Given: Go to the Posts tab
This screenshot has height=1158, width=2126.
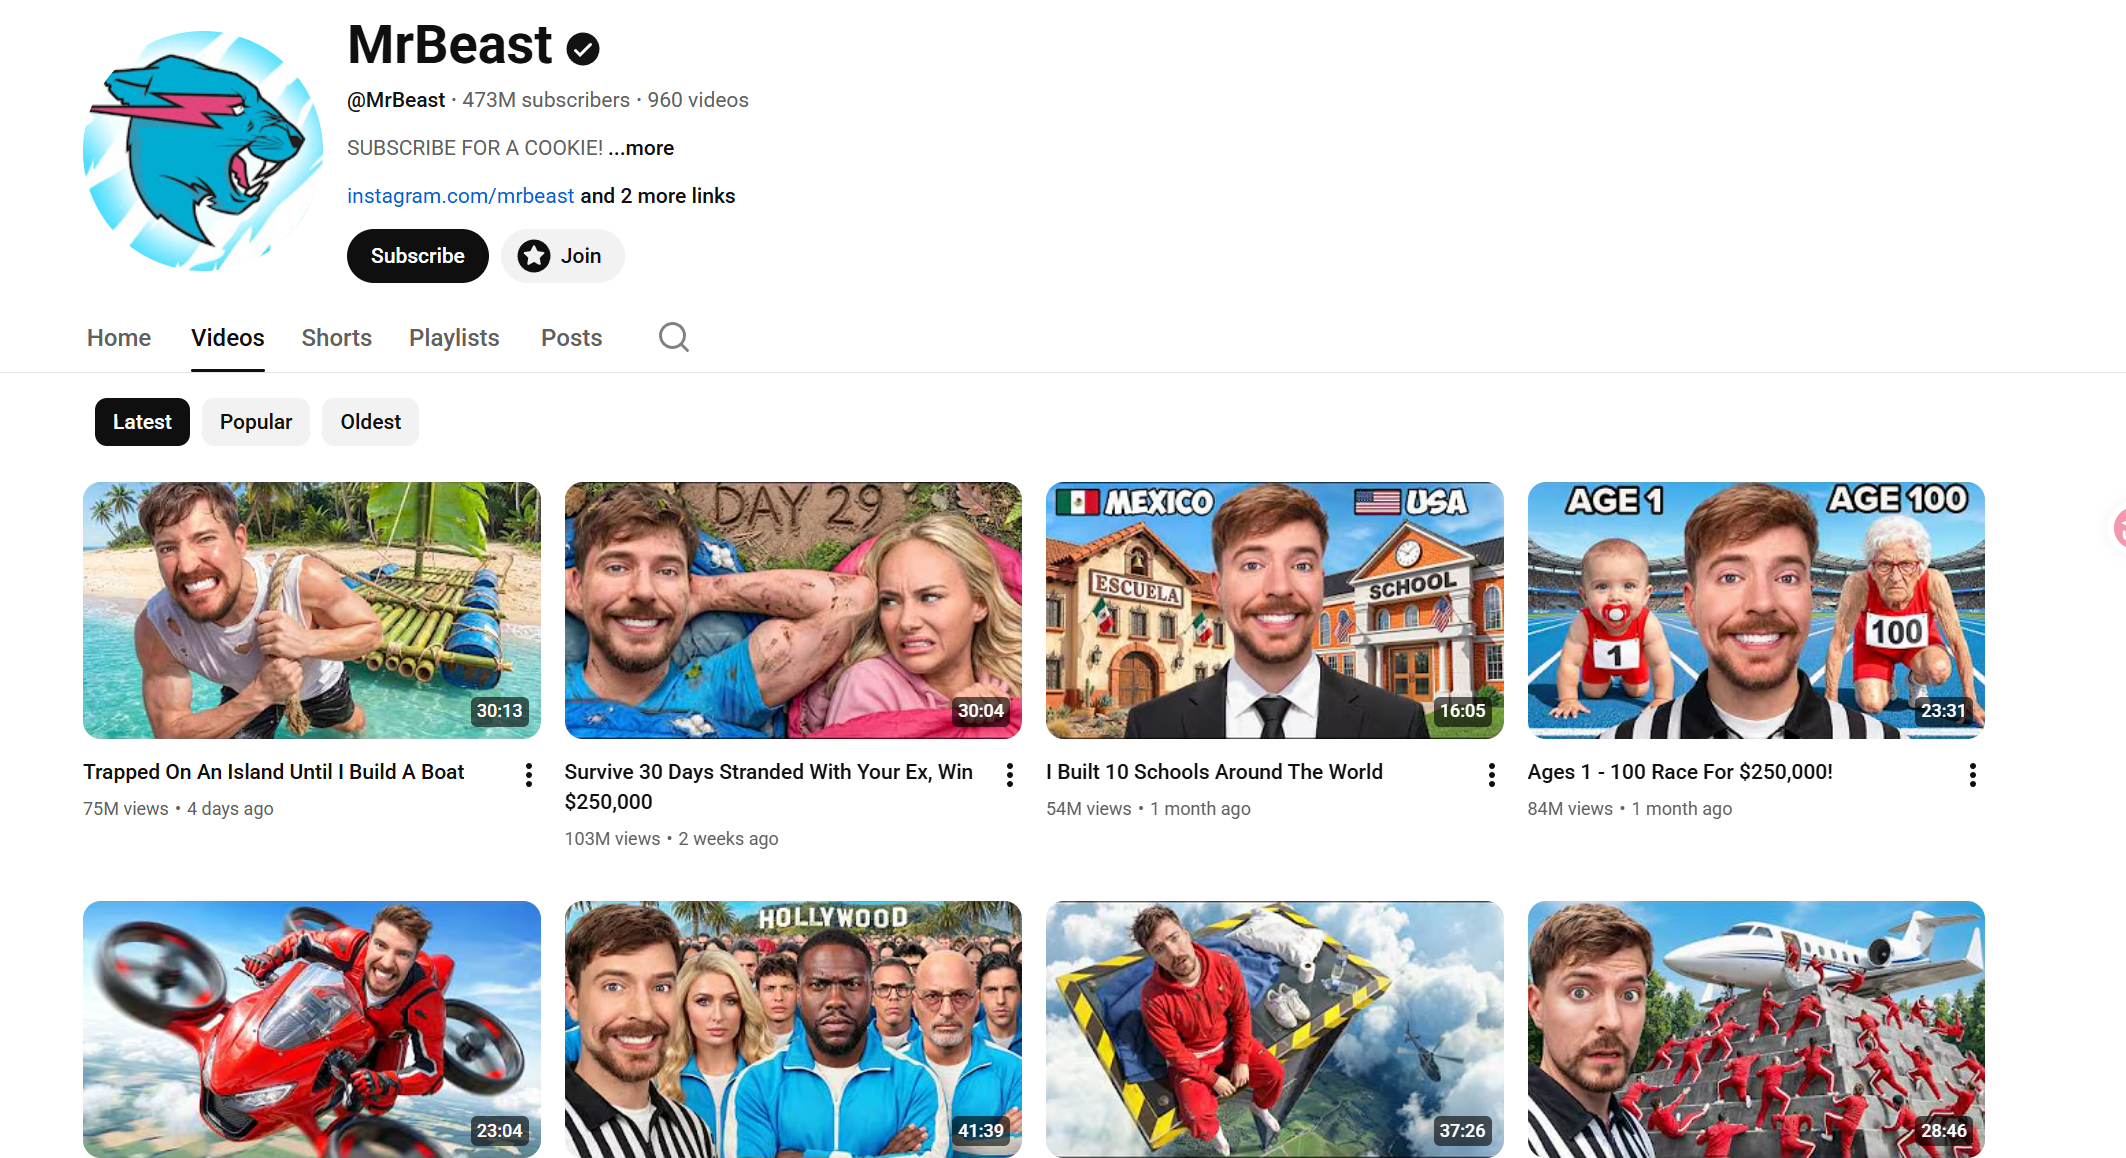Looking at the screenshot, I should pyautogui.click(x=571, y=338).
